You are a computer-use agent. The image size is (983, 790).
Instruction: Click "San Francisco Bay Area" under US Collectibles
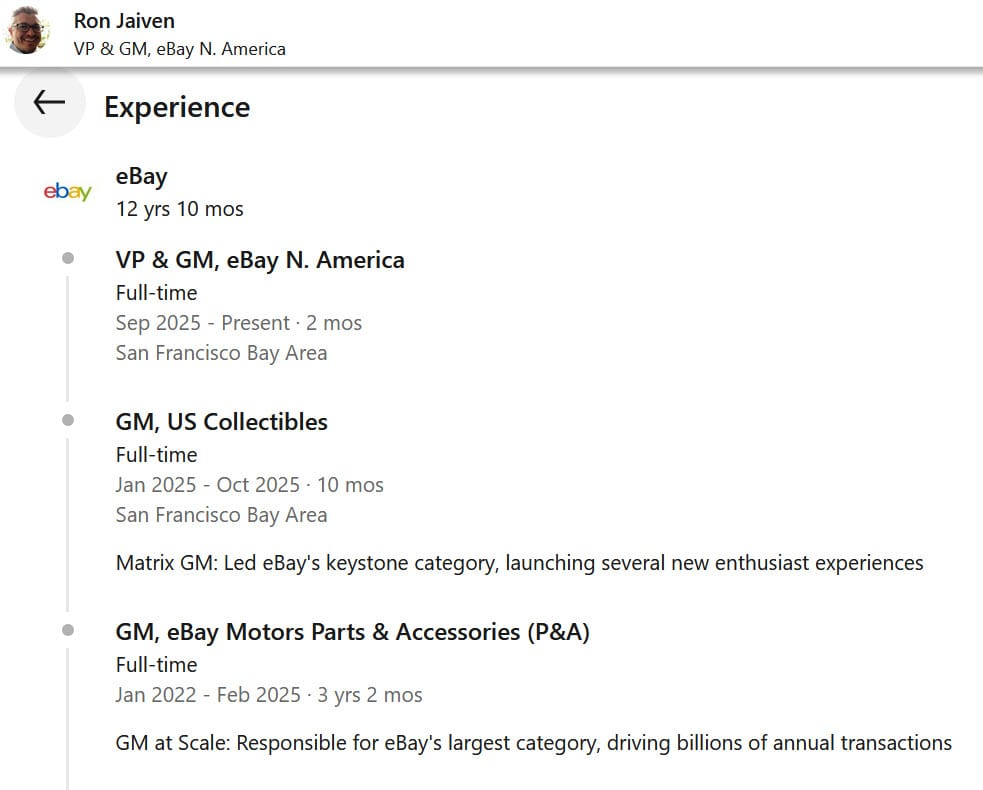pyautogui.click(x=221, y=515)
